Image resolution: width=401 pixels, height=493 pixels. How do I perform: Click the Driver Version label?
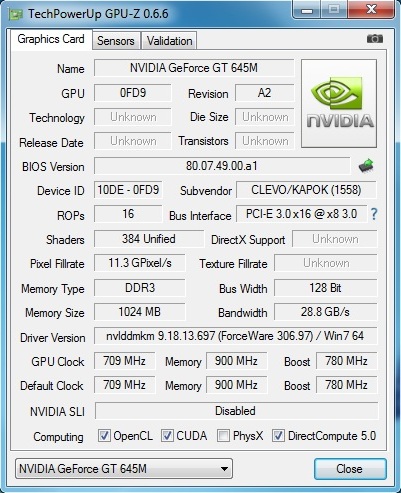click(53, 338)
